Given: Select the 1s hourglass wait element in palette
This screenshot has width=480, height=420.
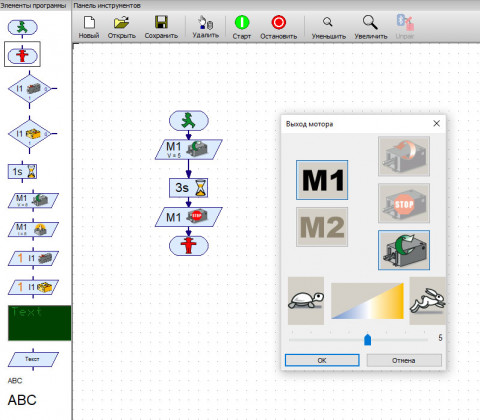Looking at the screenshot, I should tap(23, 172).
